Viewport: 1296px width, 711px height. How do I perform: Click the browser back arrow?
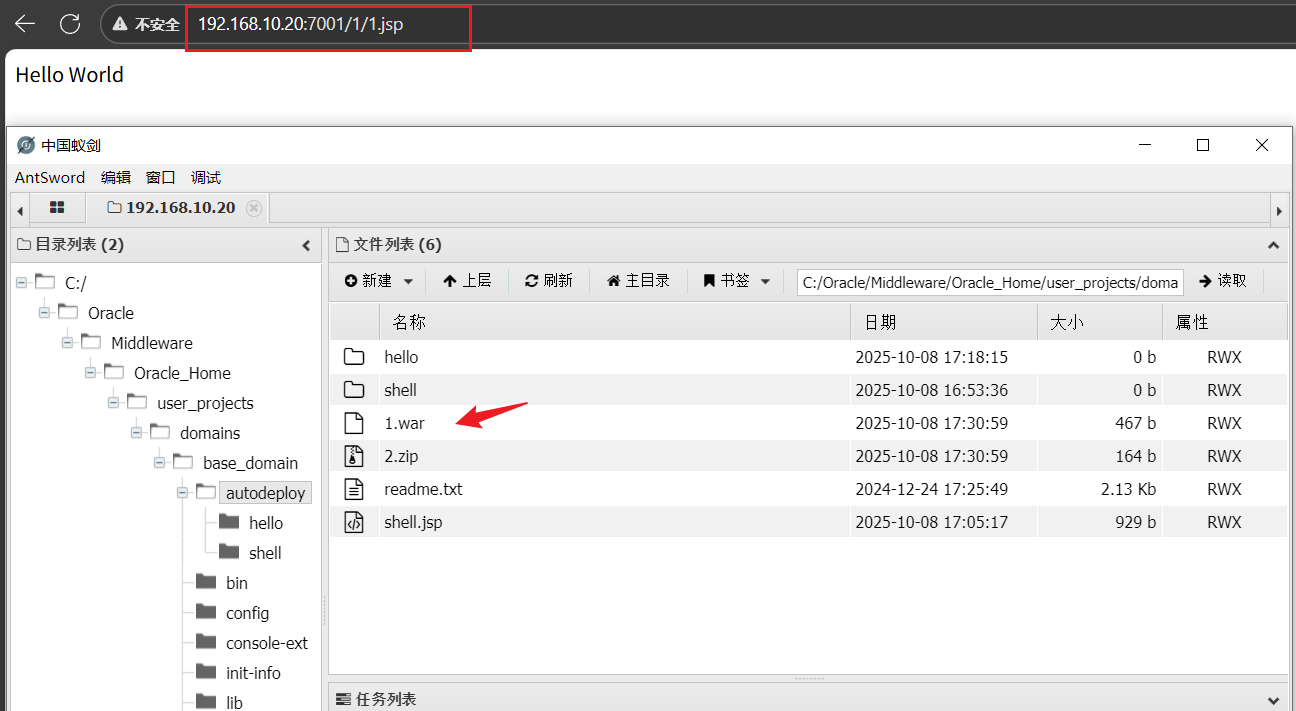click(x=25, y=24)
